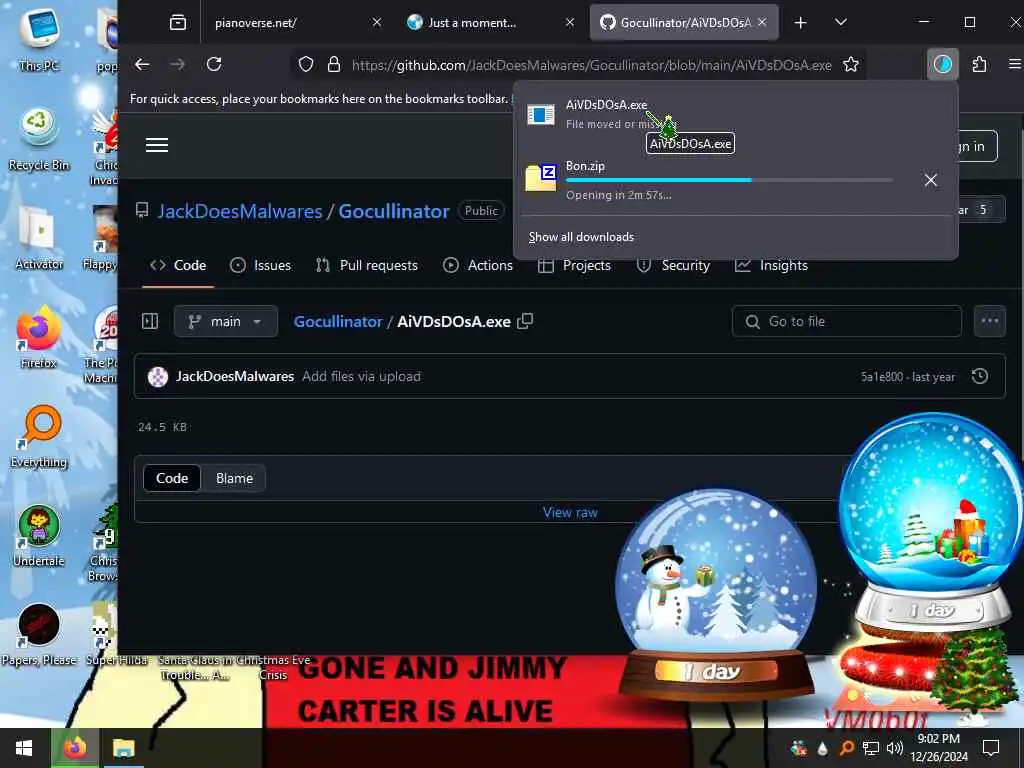
Task: Click the taskbar clock and date
Action: coord(938,748)
